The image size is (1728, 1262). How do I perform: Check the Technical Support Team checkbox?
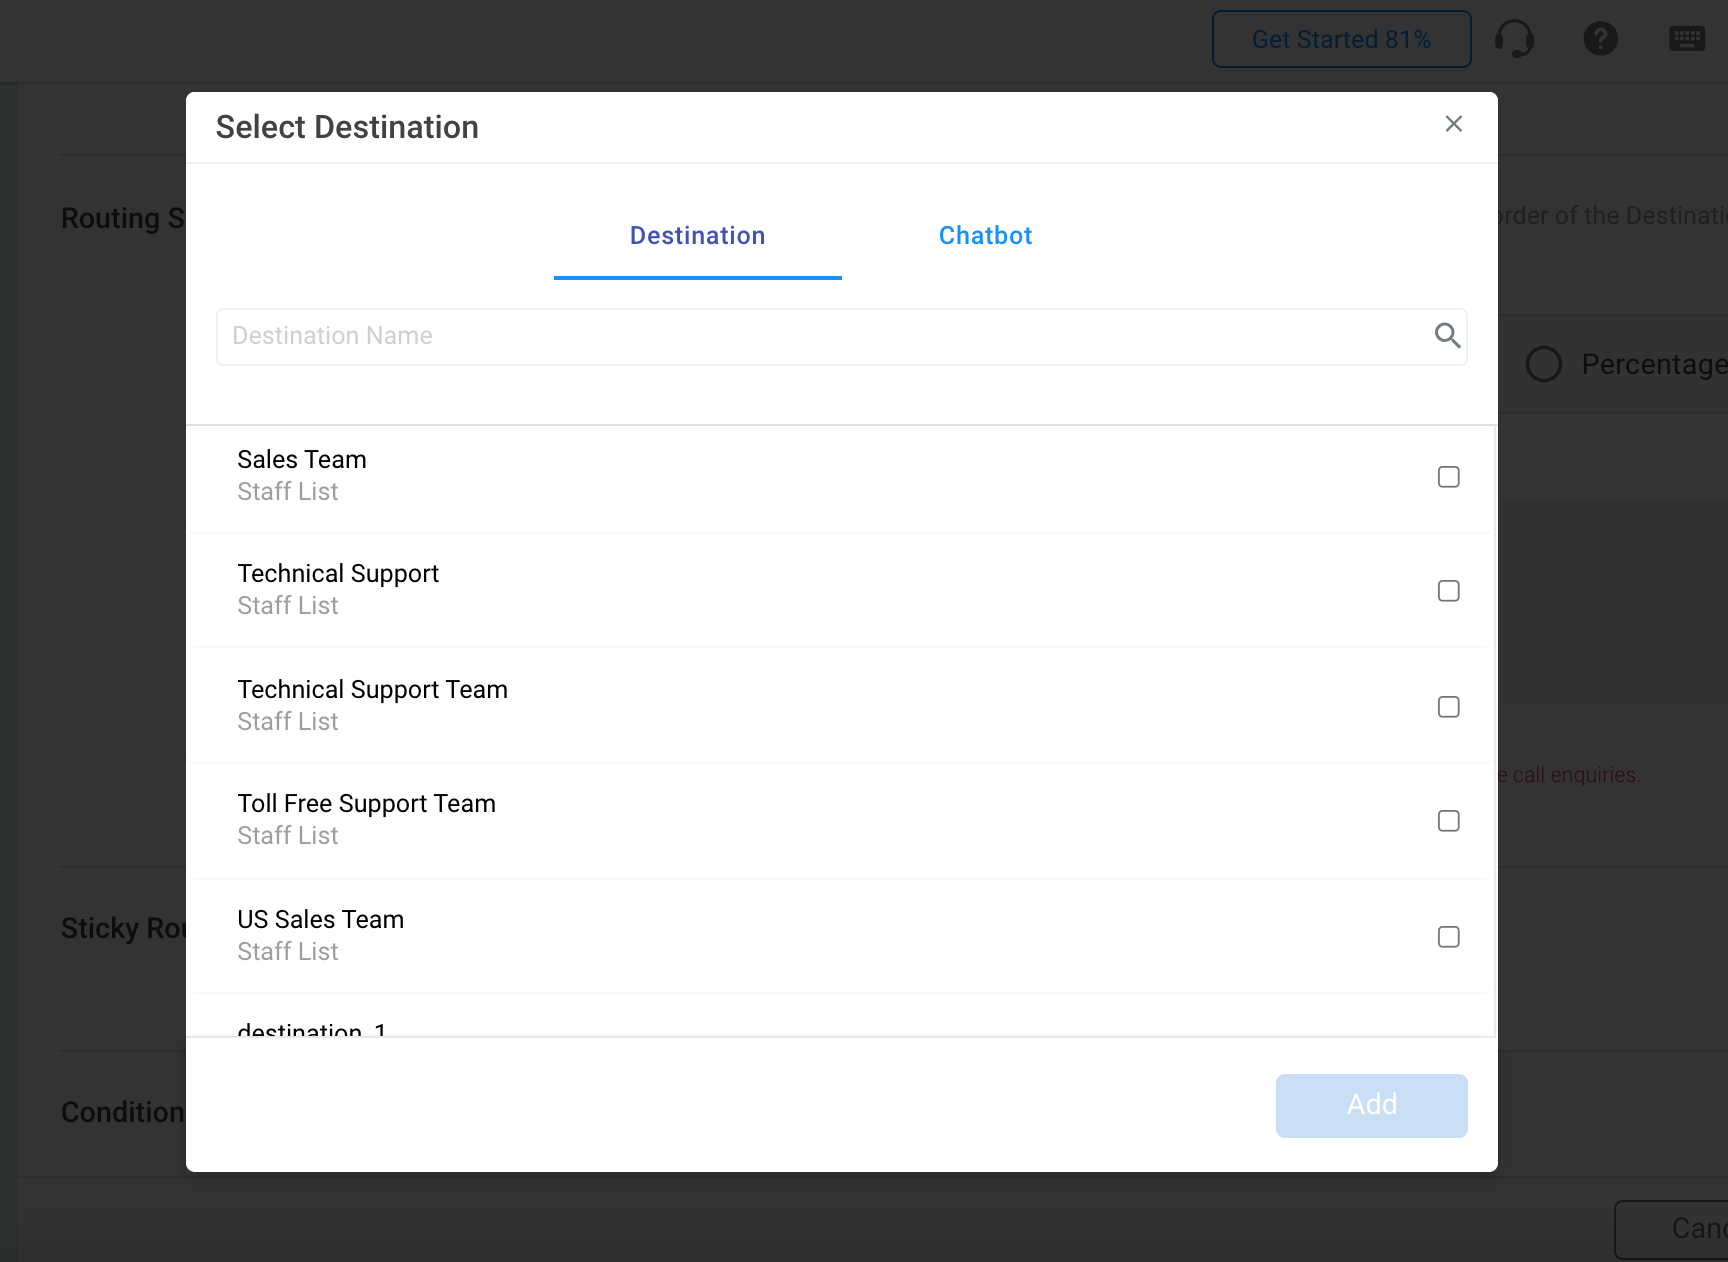click(1449, 707)
